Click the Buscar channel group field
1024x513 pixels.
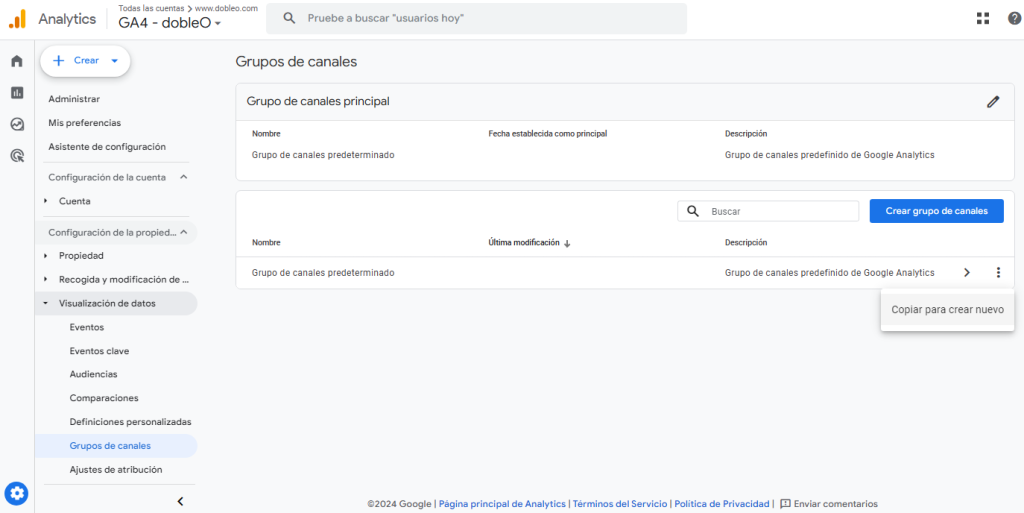point(779,212)
